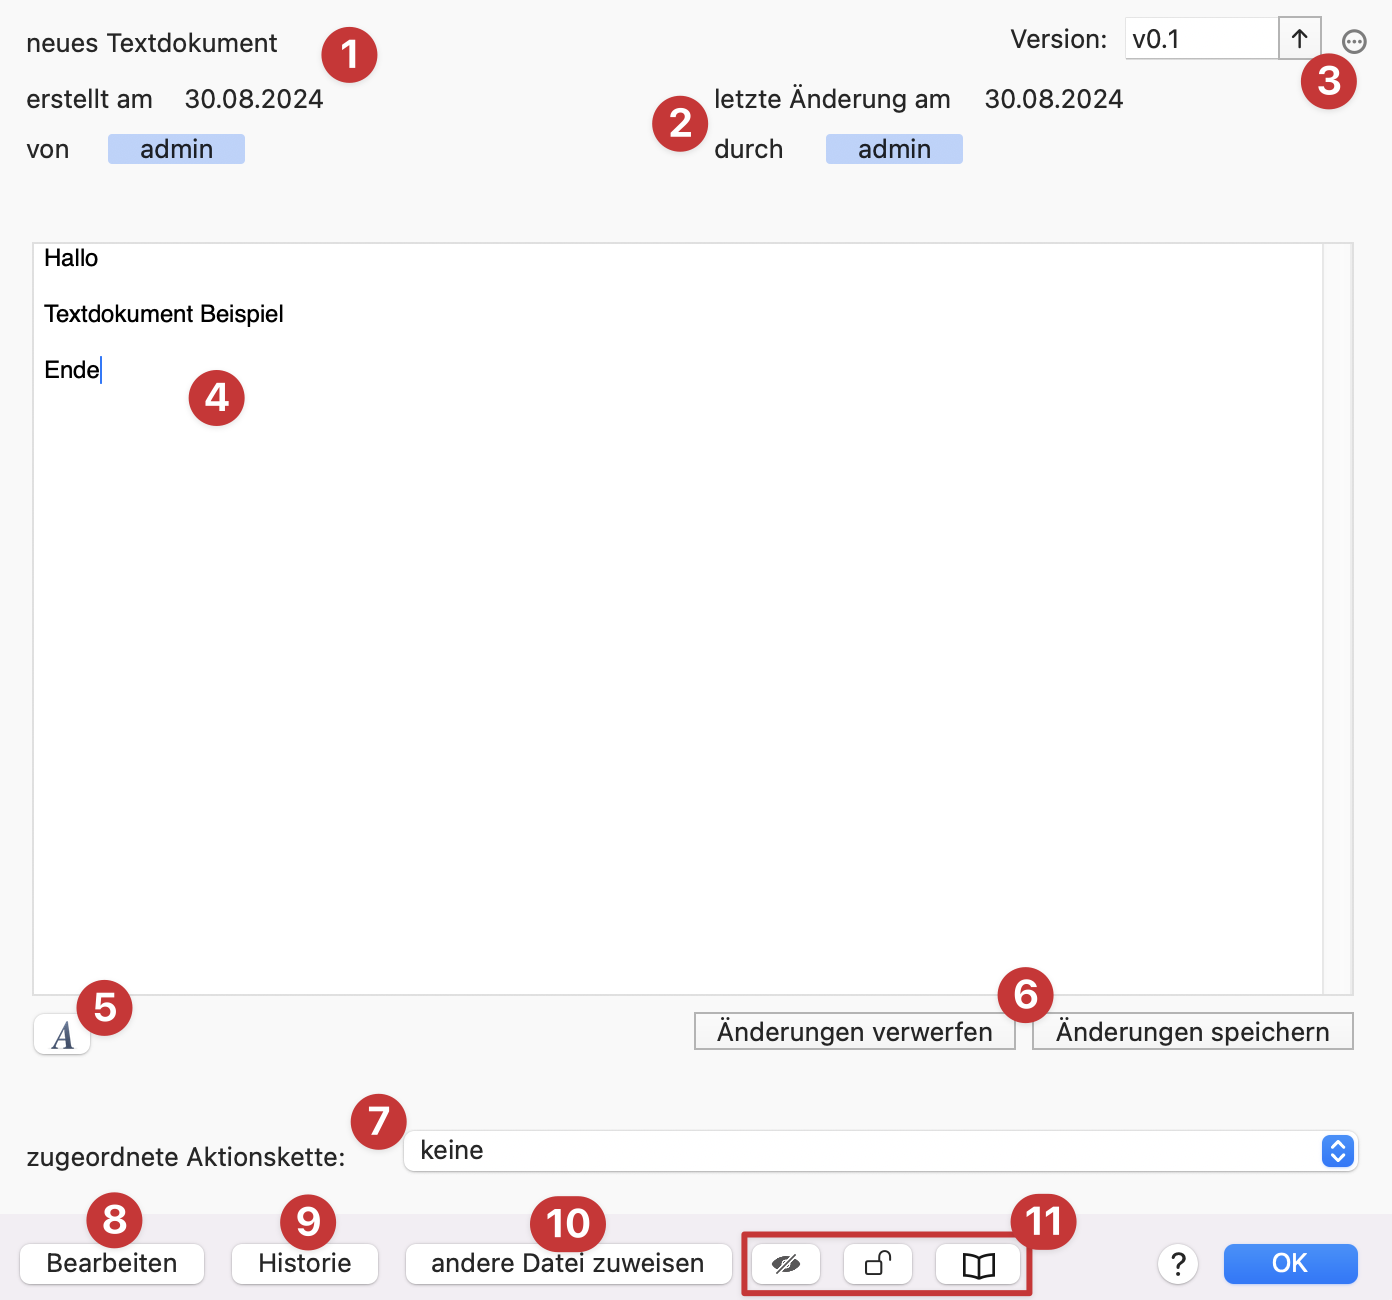Viewport: 1392px width, 1300px height.
Task: Open font formatting with the A icon
Action: (x=62, y=1035)
